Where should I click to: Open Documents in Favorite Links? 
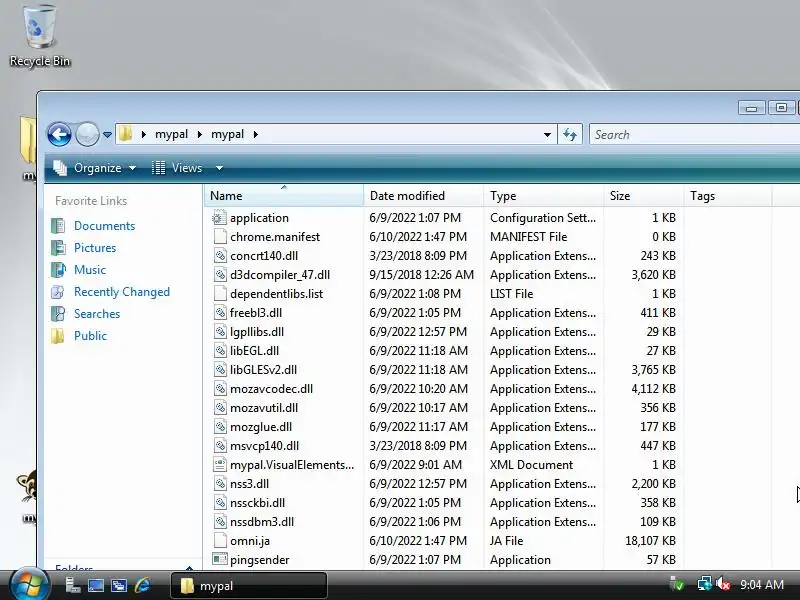pyautogui.click(x=105, y=226)
